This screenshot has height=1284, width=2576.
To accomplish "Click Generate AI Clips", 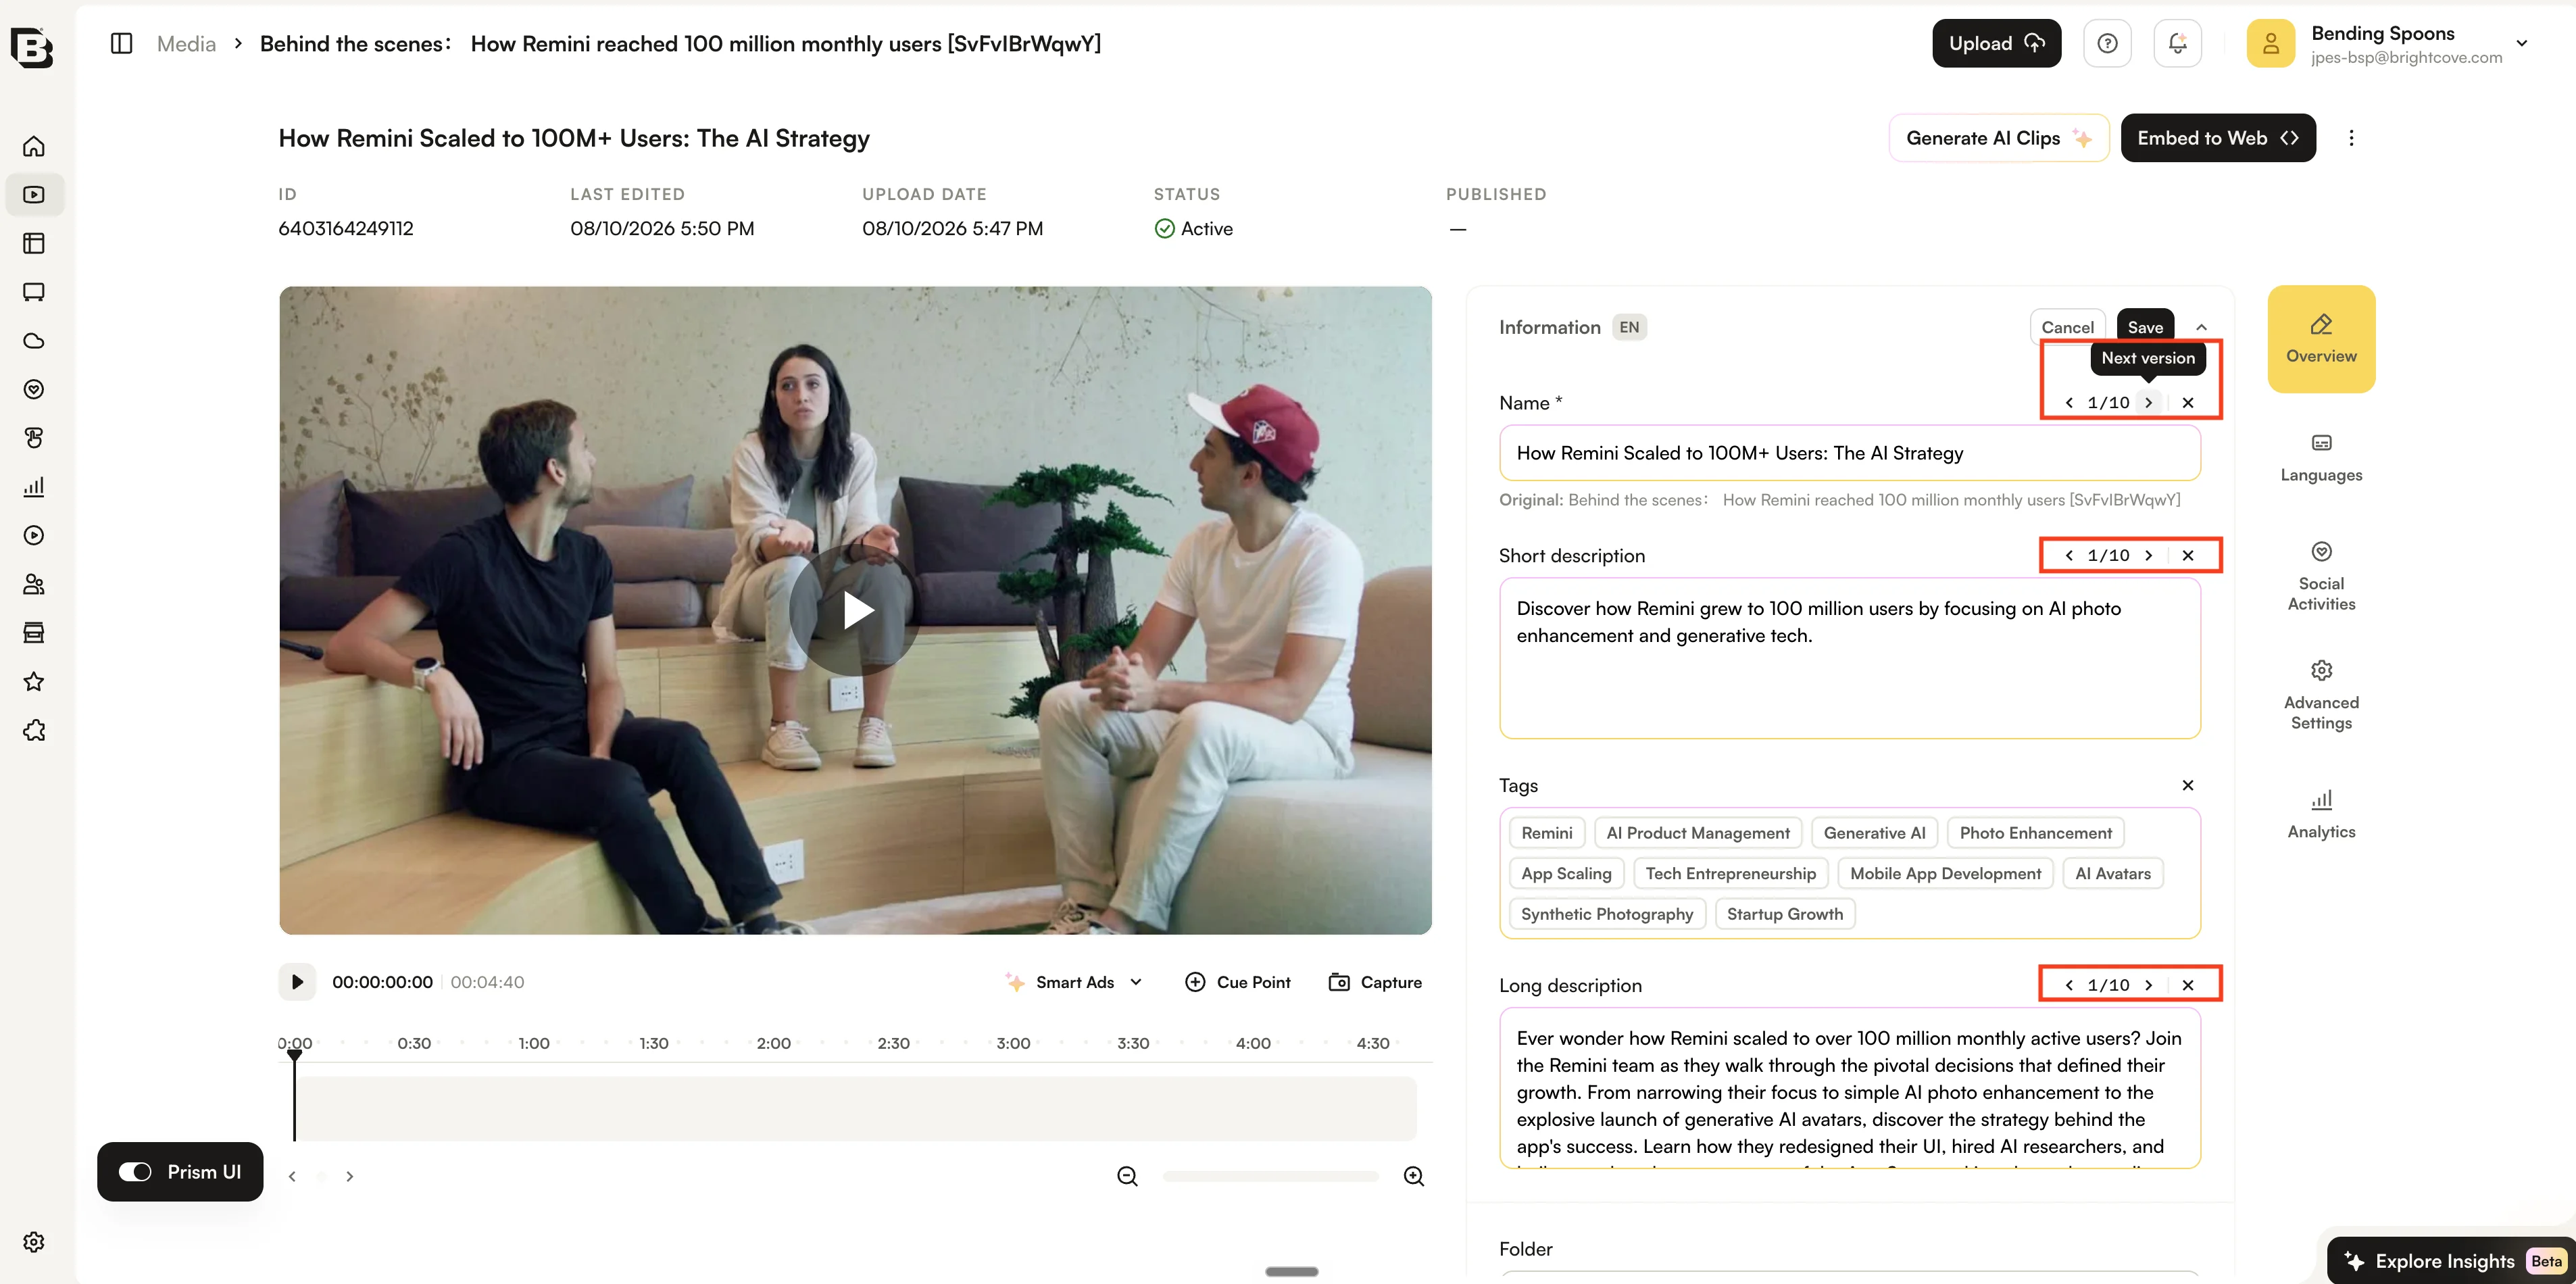I will pyautogui.click(x=1998, y=138).
